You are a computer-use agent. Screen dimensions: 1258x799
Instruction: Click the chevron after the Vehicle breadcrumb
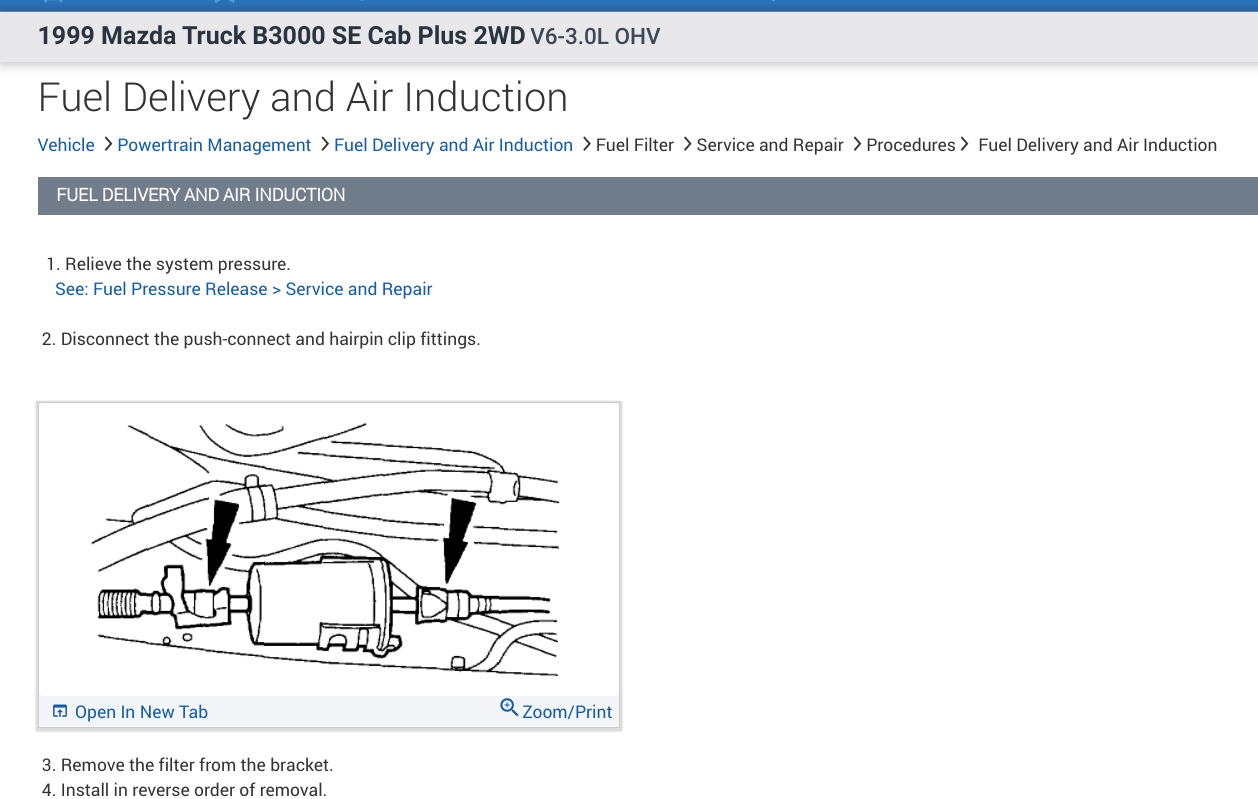(107, 144)
